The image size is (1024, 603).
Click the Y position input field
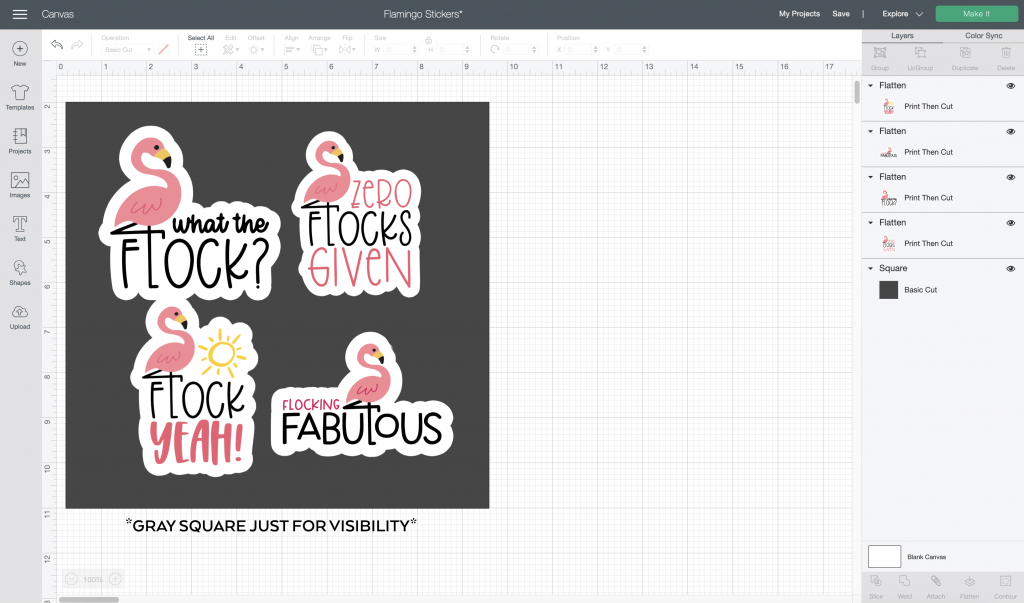coord(630,50)
